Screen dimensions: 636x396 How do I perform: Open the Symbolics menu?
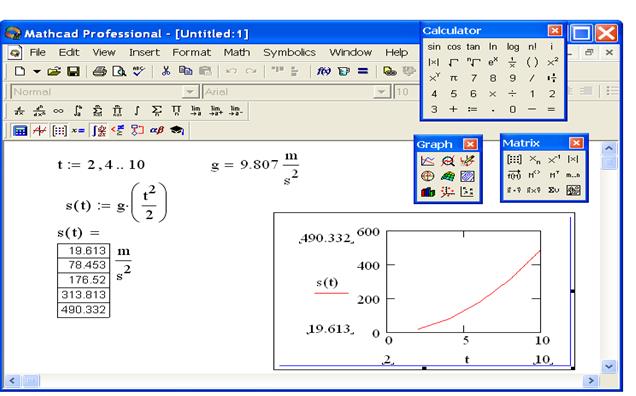(289, 52)
